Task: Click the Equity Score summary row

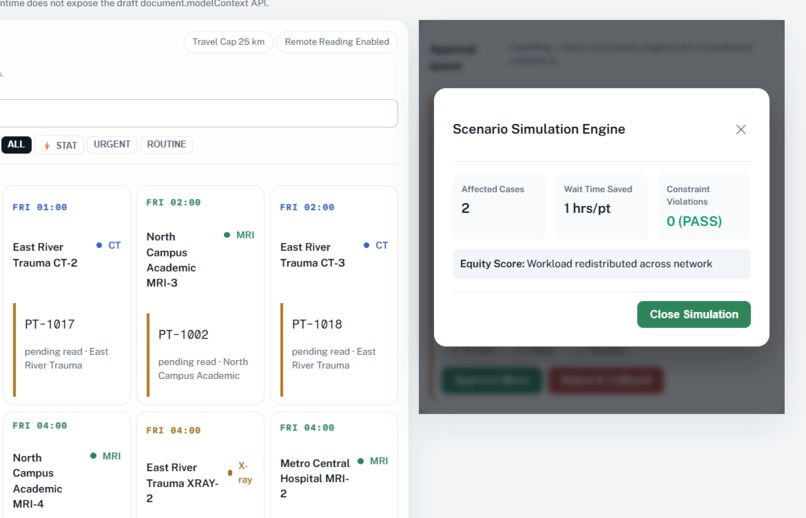Action: coord(601,264)
